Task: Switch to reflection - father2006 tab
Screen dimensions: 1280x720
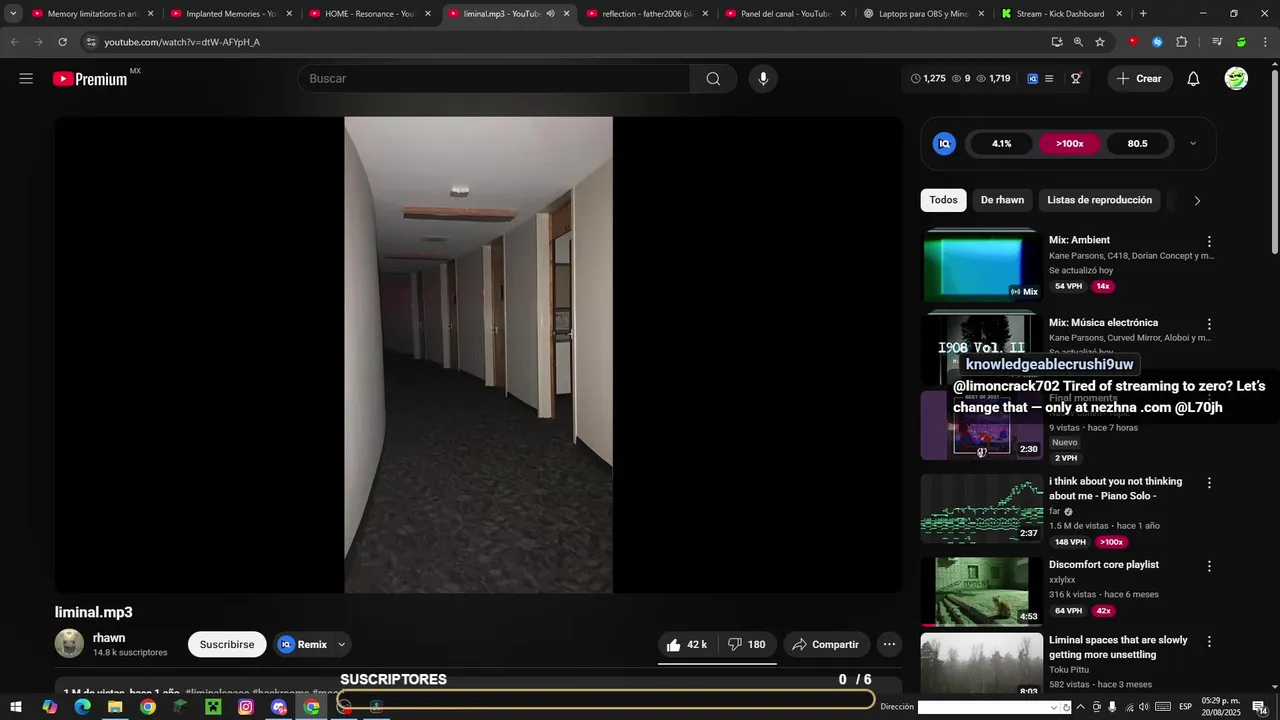Action: click(647, 14)
